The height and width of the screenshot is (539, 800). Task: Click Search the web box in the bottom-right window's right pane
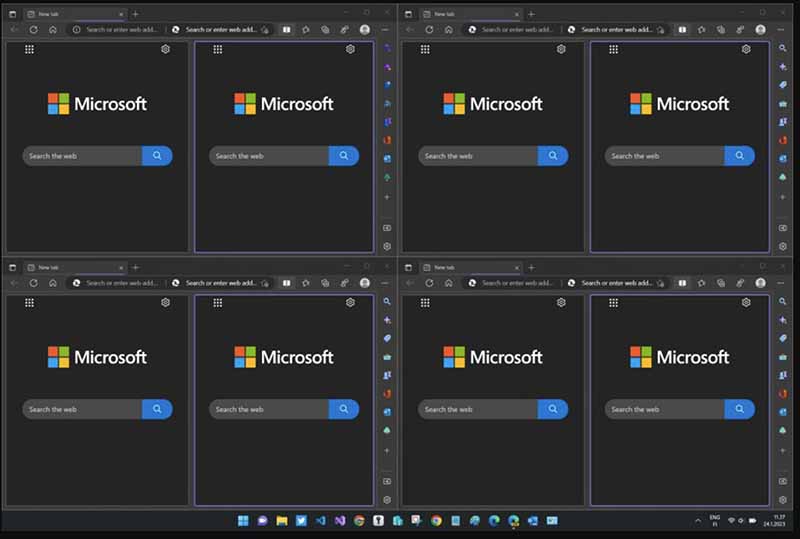point(664,409)
